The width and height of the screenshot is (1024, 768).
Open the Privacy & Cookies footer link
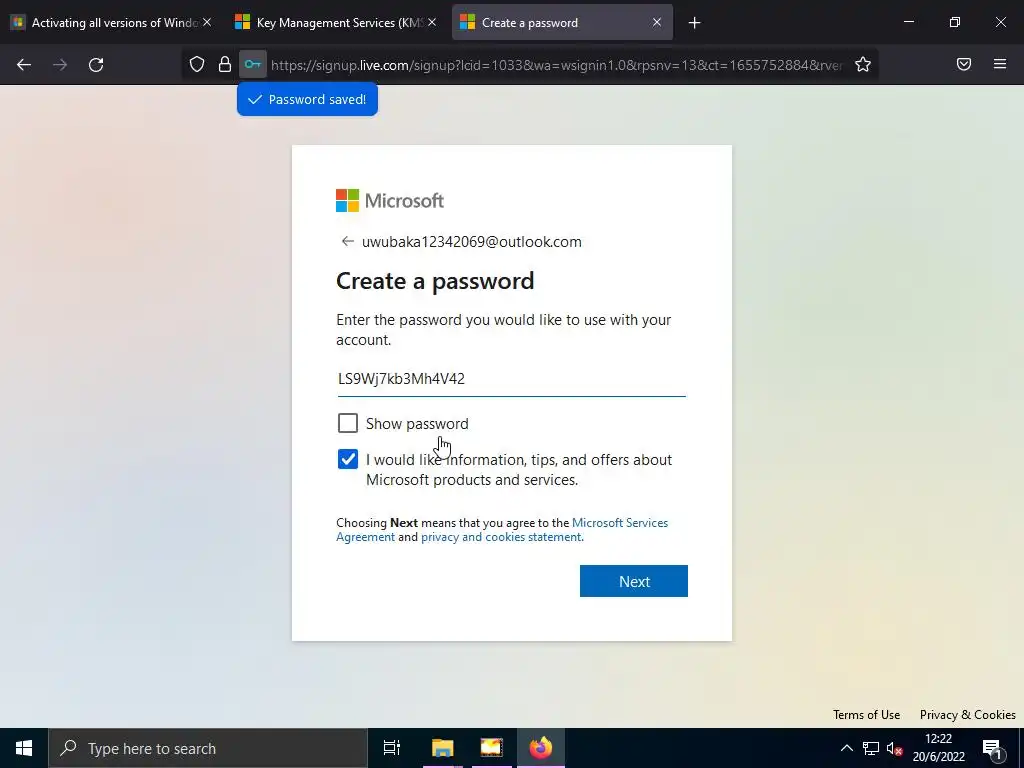click(967, 714)
